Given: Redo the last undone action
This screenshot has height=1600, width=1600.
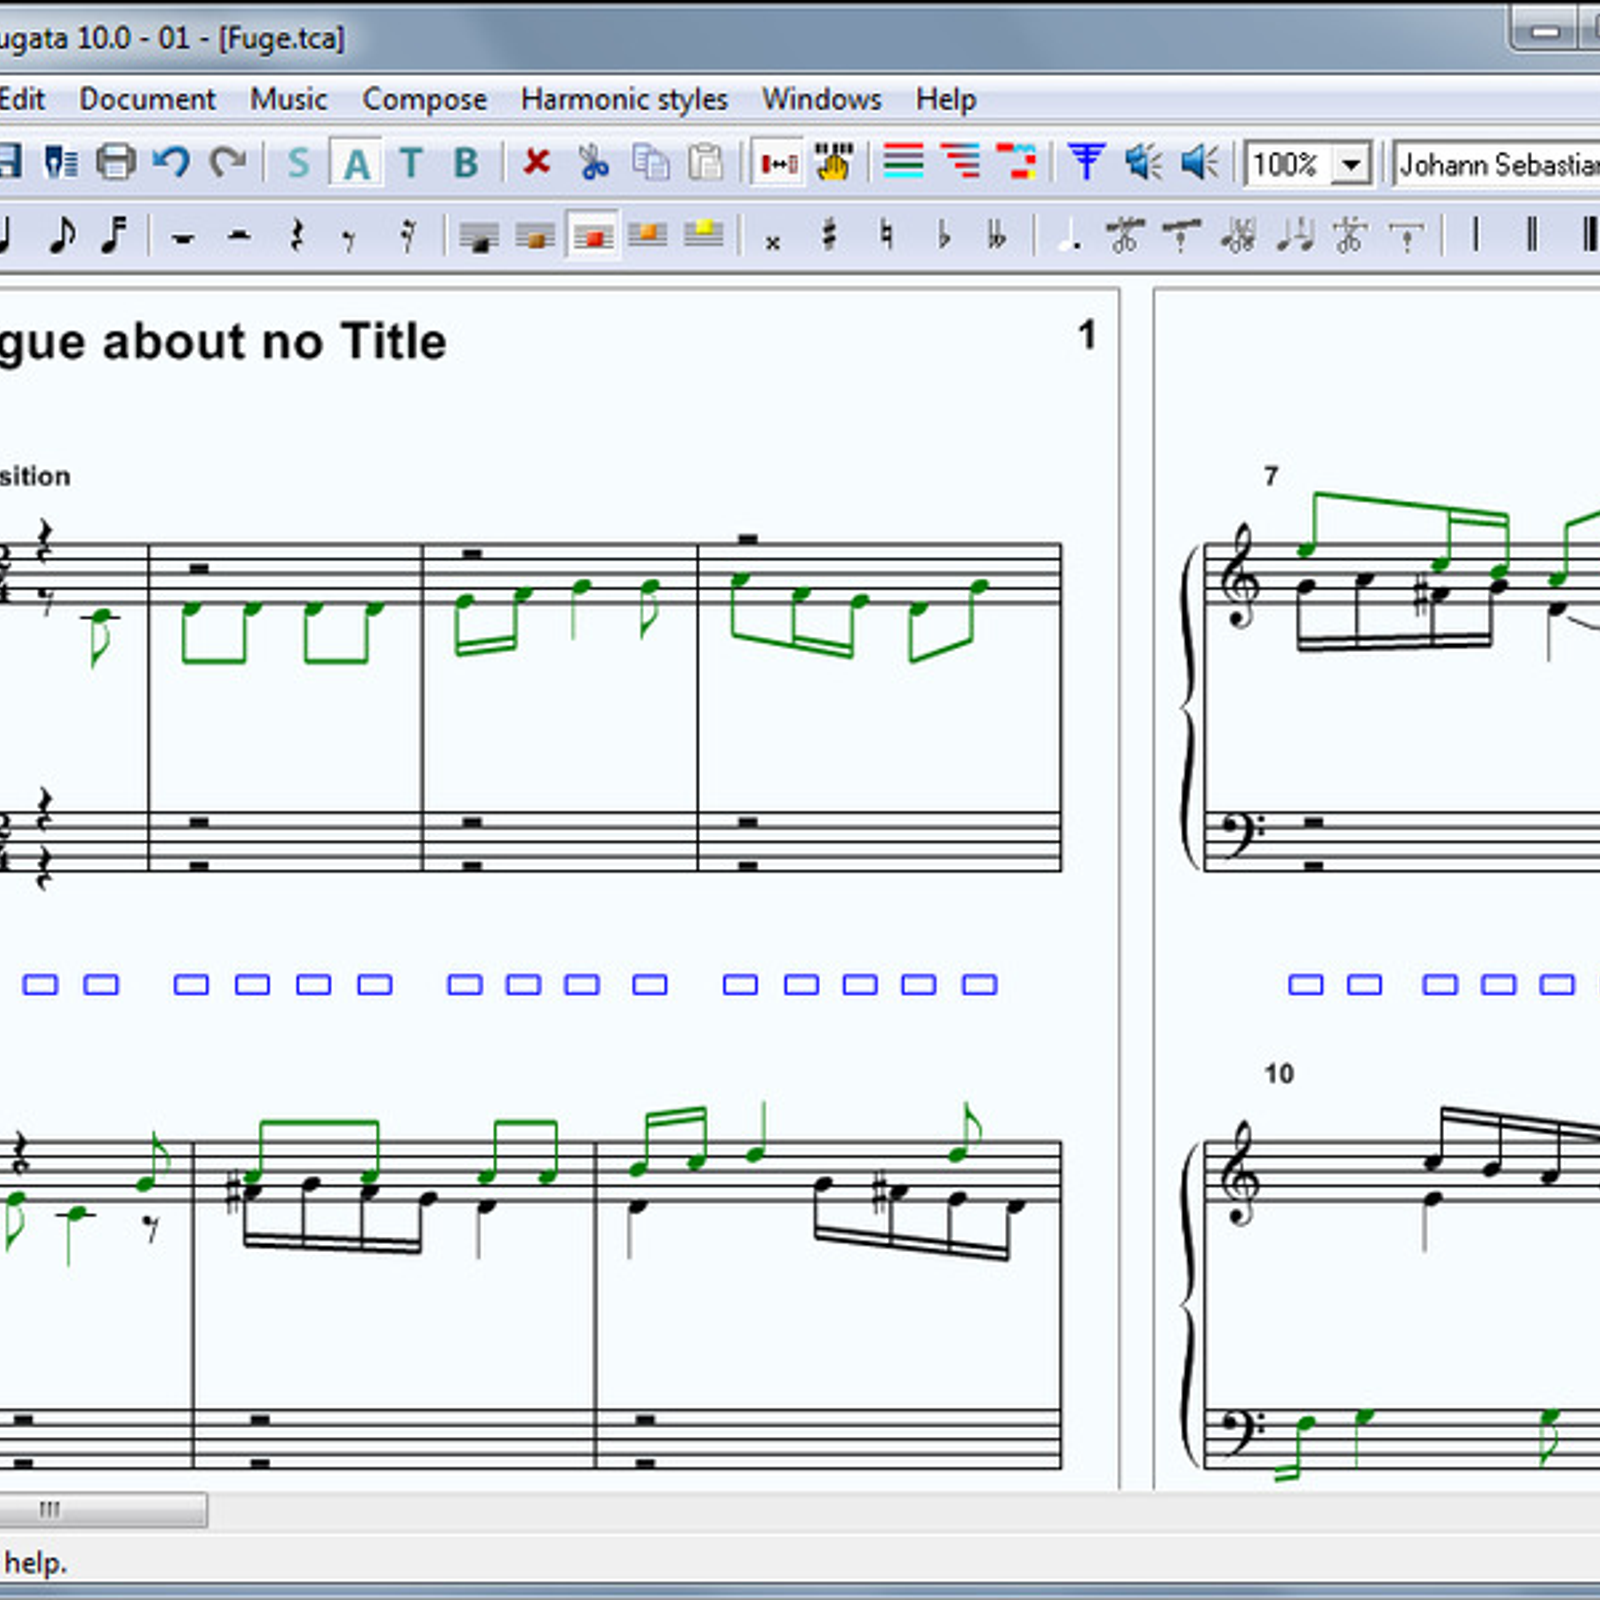Looking at the screenshot, I should click(x=229, y=162).
